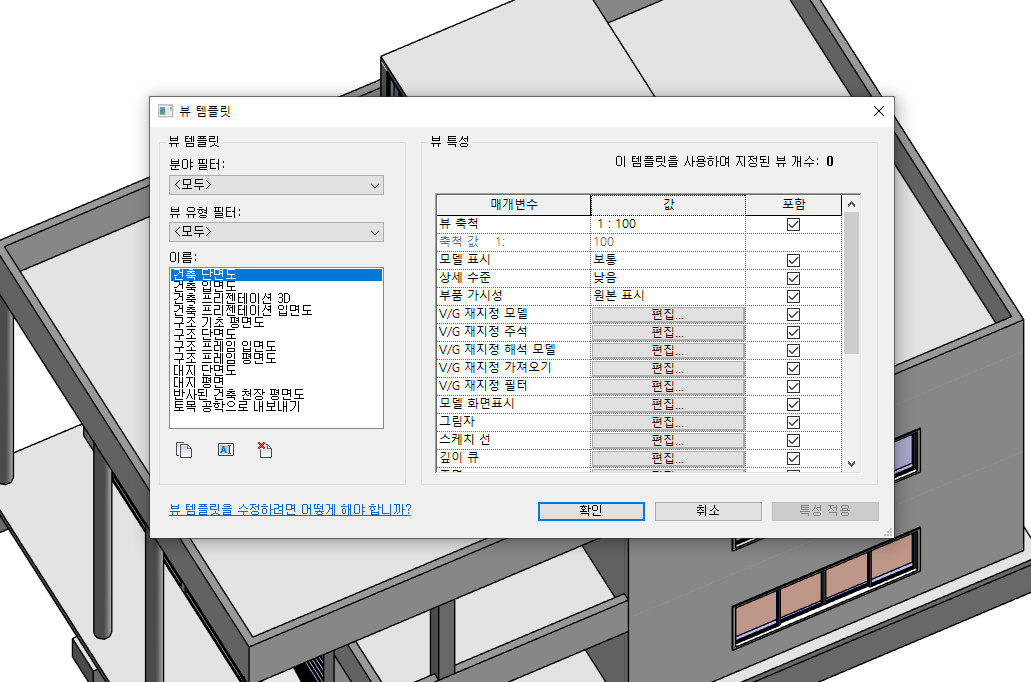Image resolution: width=1031 pixels, height=682 pixels.
Task: Uncheck the 포함 box for 상세 수준
Action: click(794, 278)
